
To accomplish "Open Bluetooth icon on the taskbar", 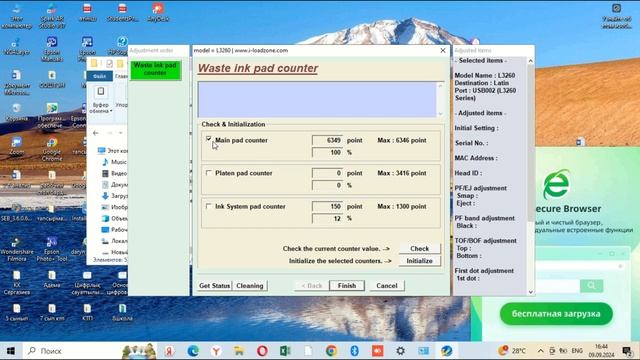I will (354, 351).
